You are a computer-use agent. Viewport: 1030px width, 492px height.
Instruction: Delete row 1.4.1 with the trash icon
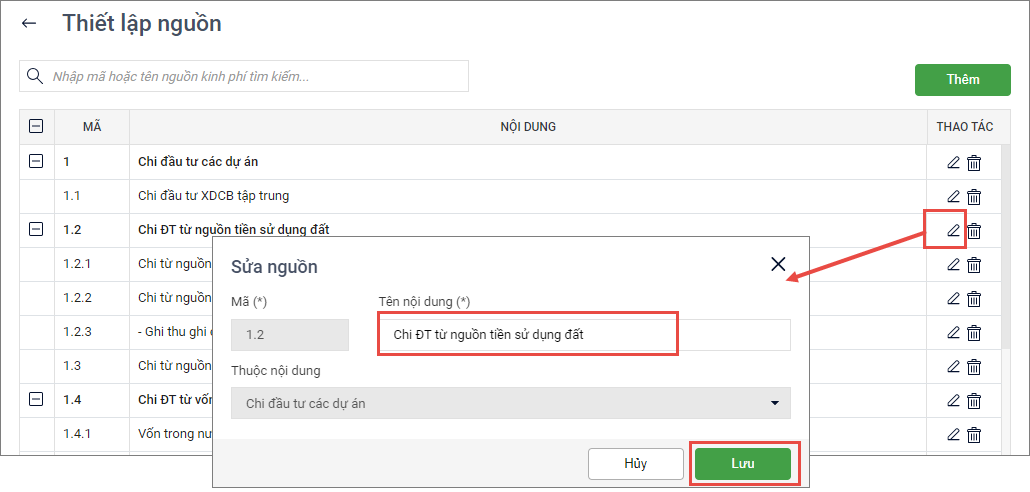(974, 434)
